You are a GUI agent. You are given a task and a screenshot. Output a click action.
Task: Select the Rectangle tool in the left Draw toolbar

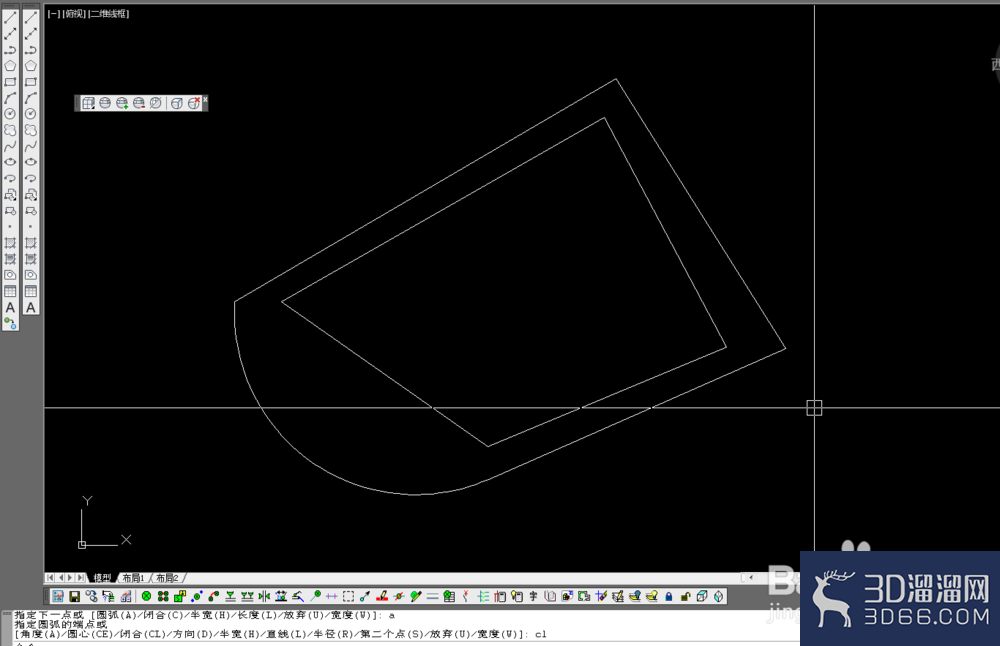pos(10,82)
